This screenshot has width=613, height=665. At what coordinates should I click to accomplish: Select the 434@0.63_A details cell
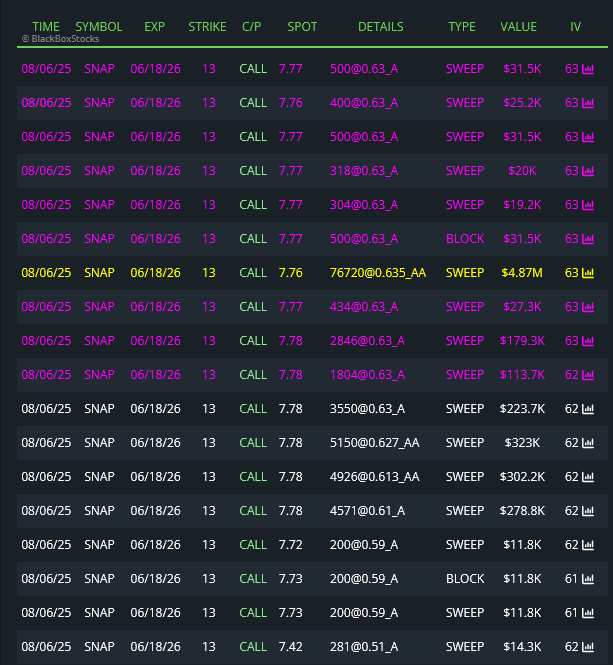pyautogui.click(x=364, y=307)
